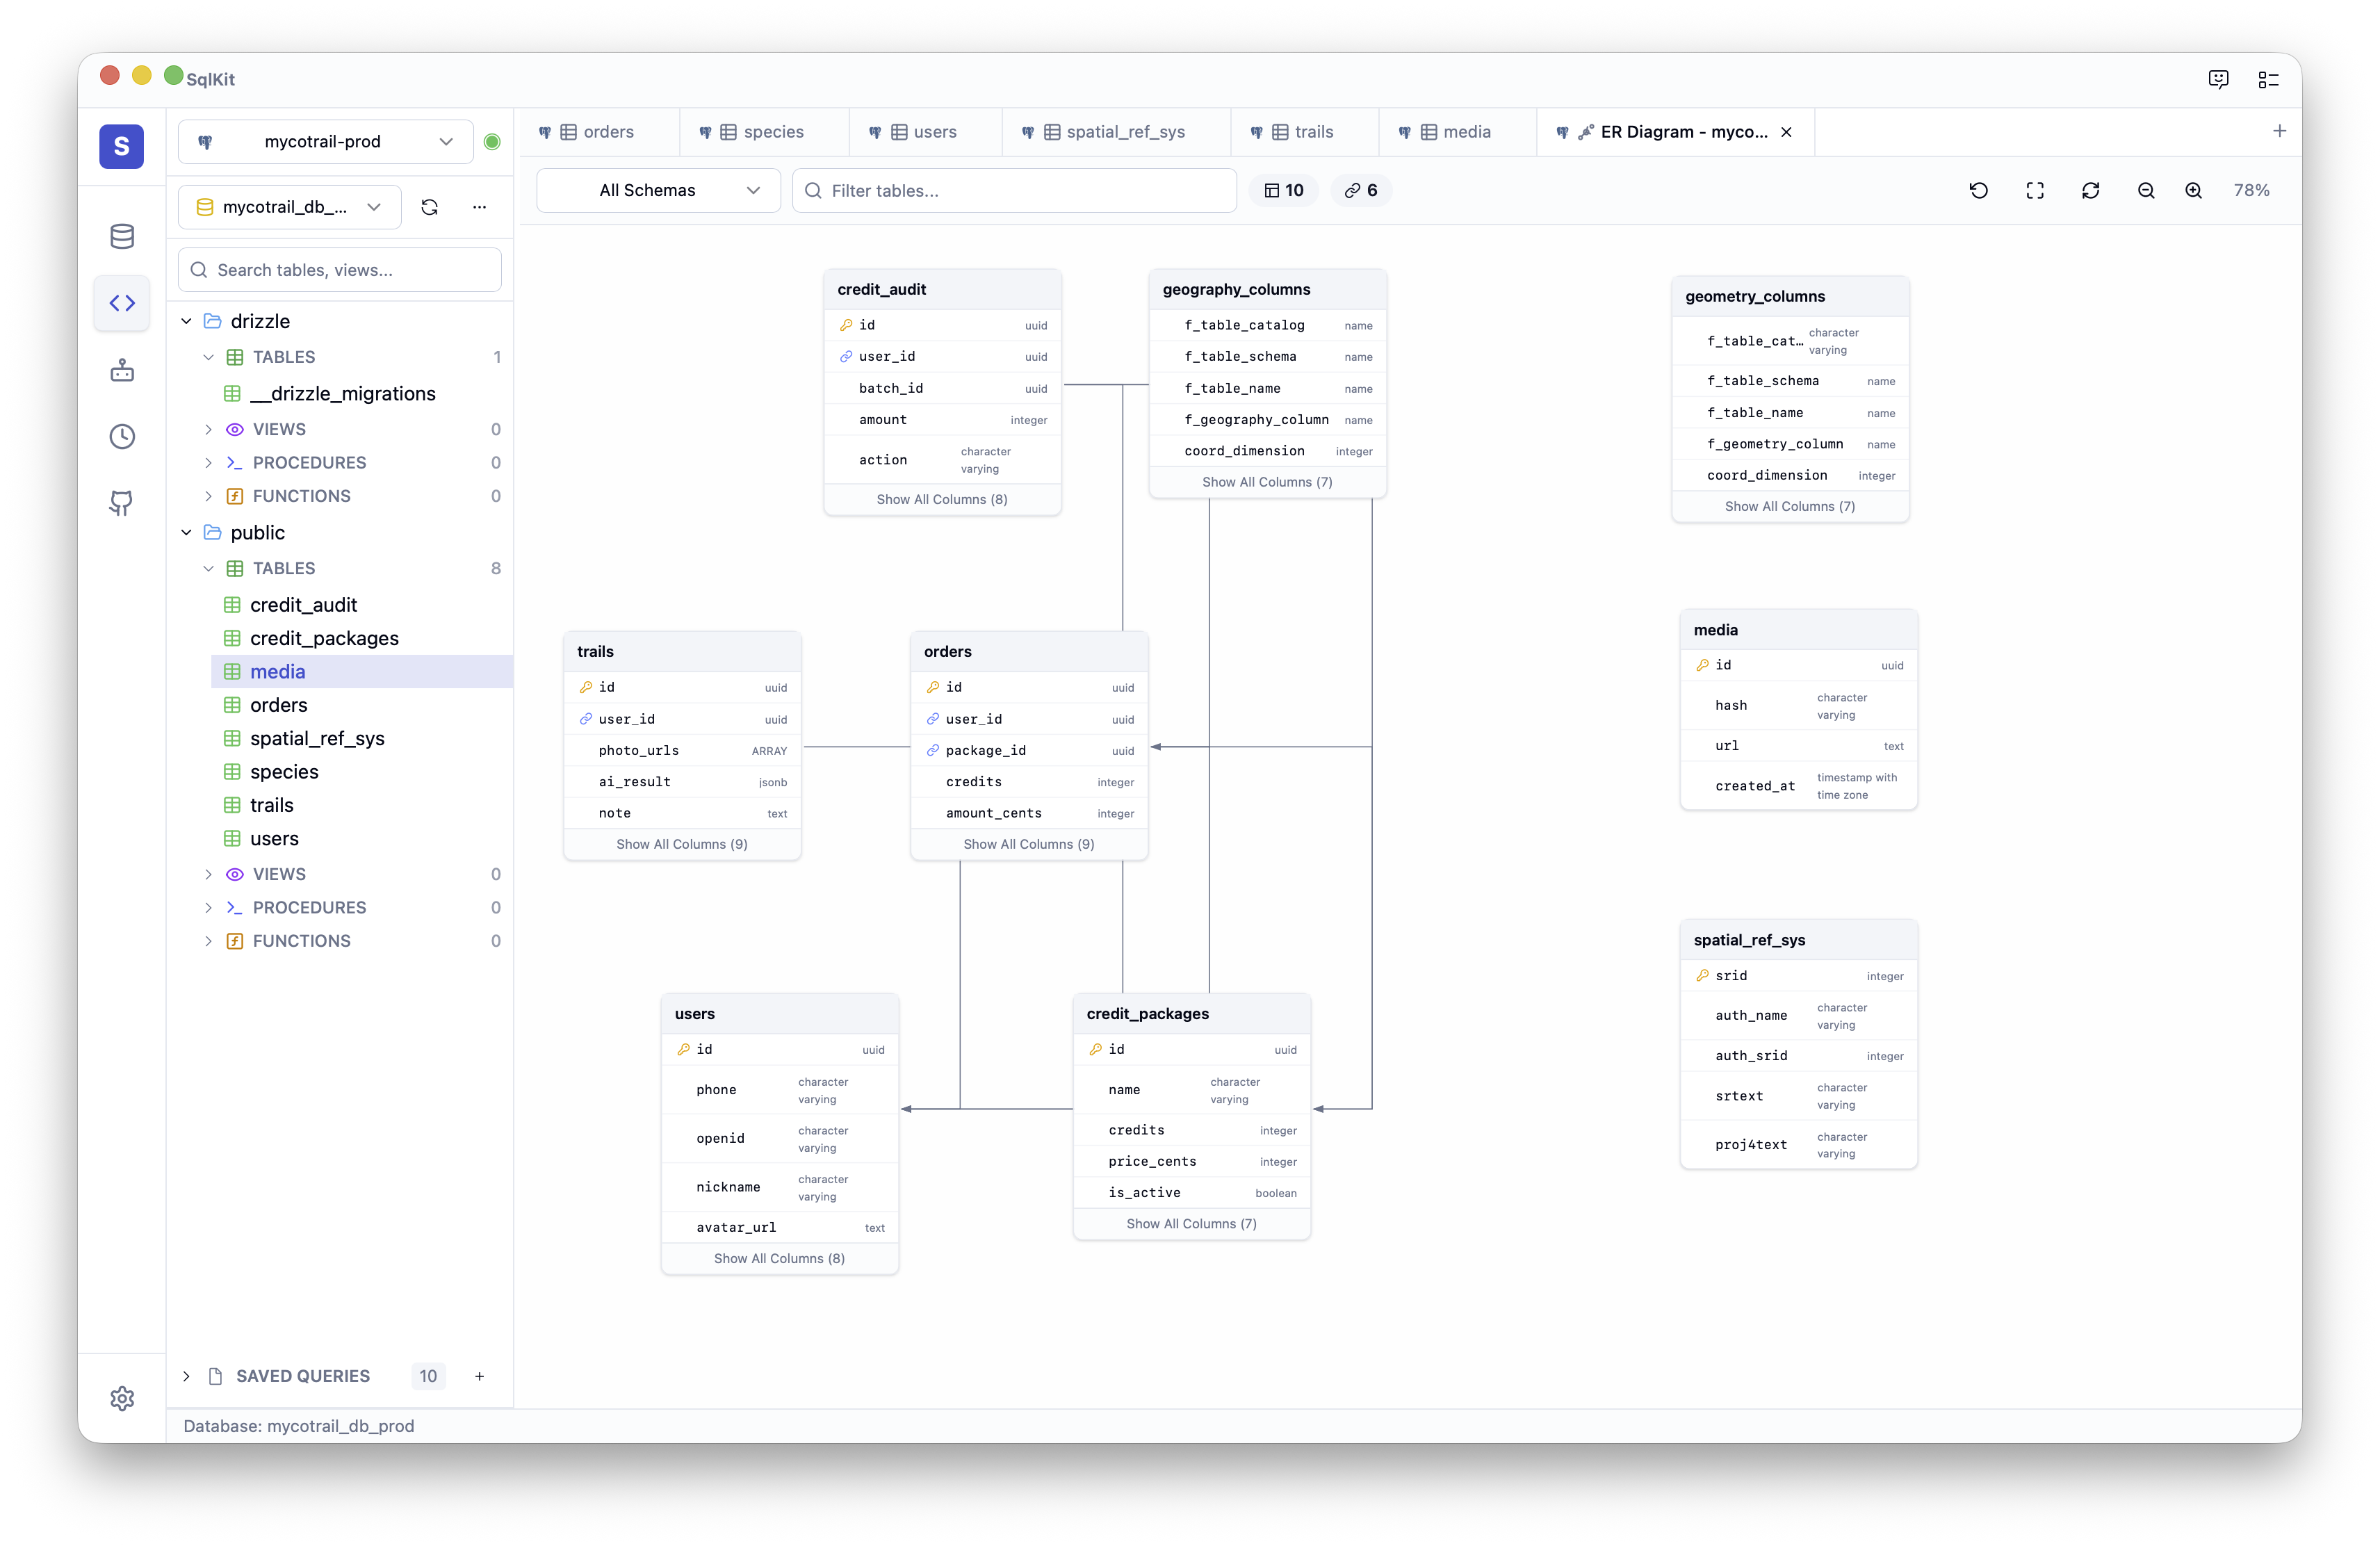Show all columns of trails table
The height and width of the screenshot is (1546, 2380).
coord(682,844)
